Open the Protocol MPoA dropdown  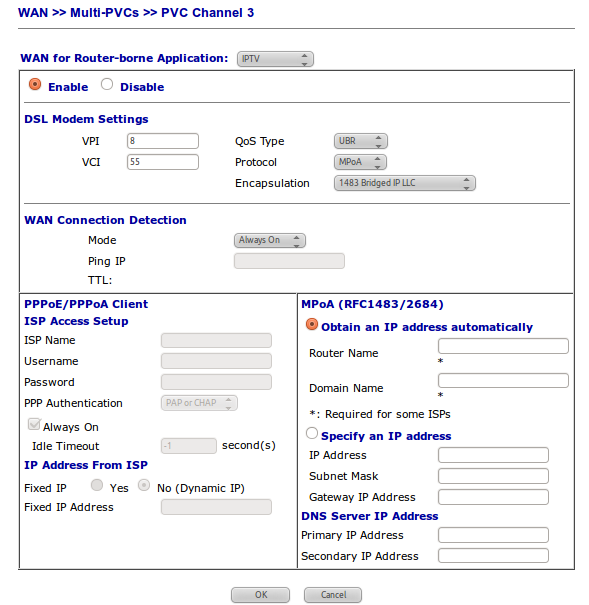(x=360, y=162)
